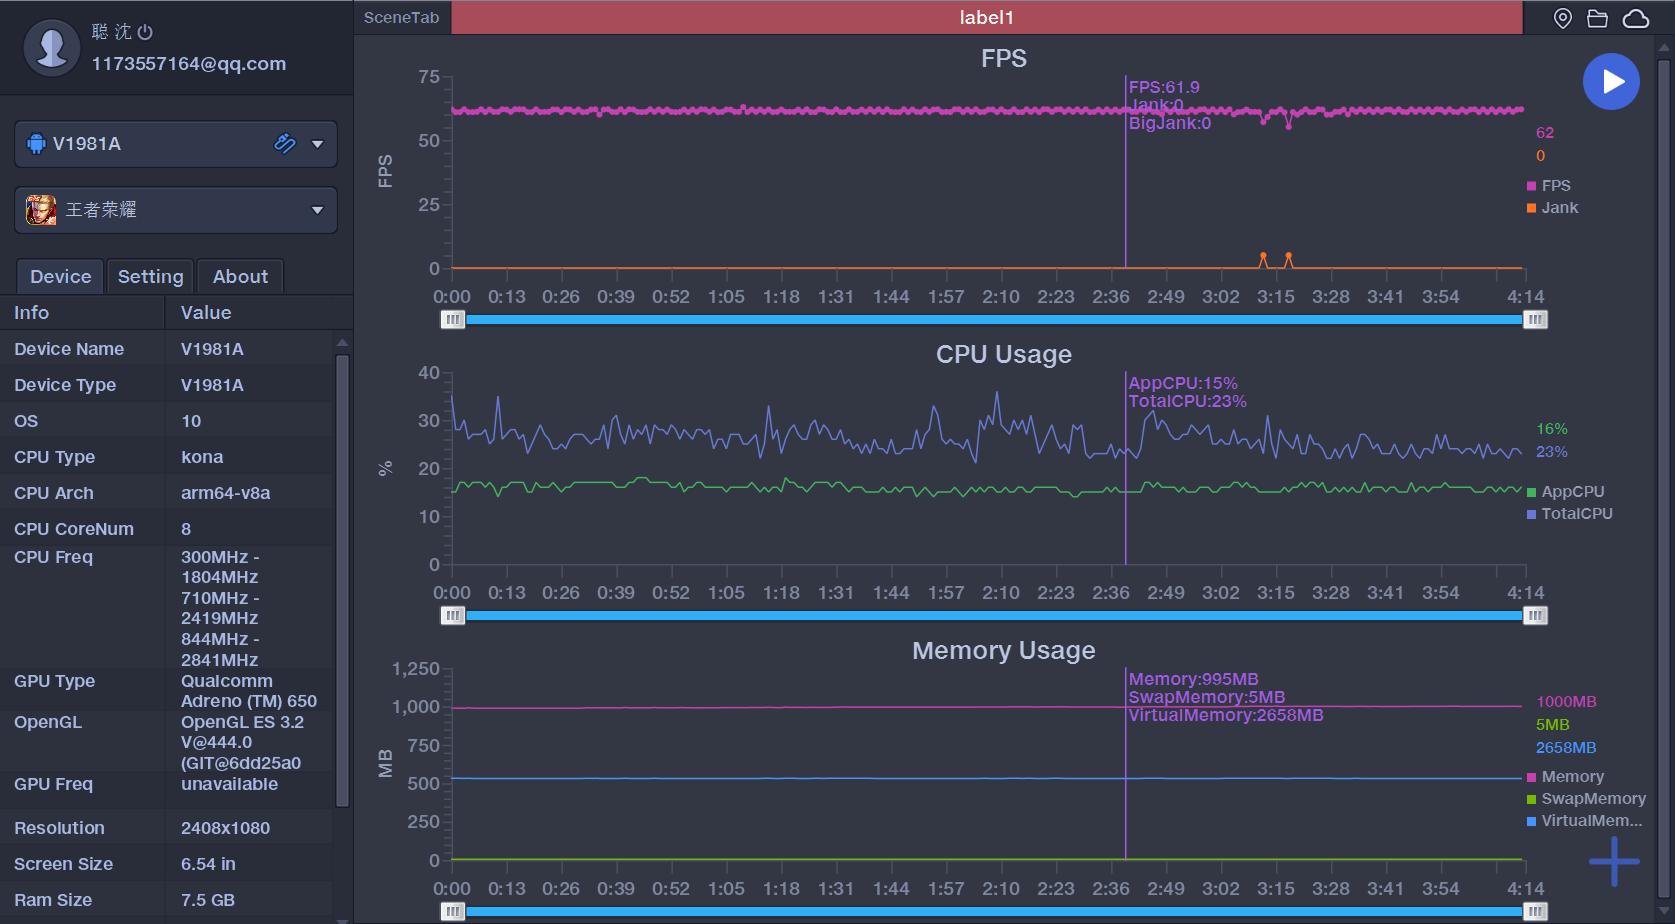Viewport: 1675px width, 924px height.
Task: Click the power icon beside the username
Action: [146, 32]
